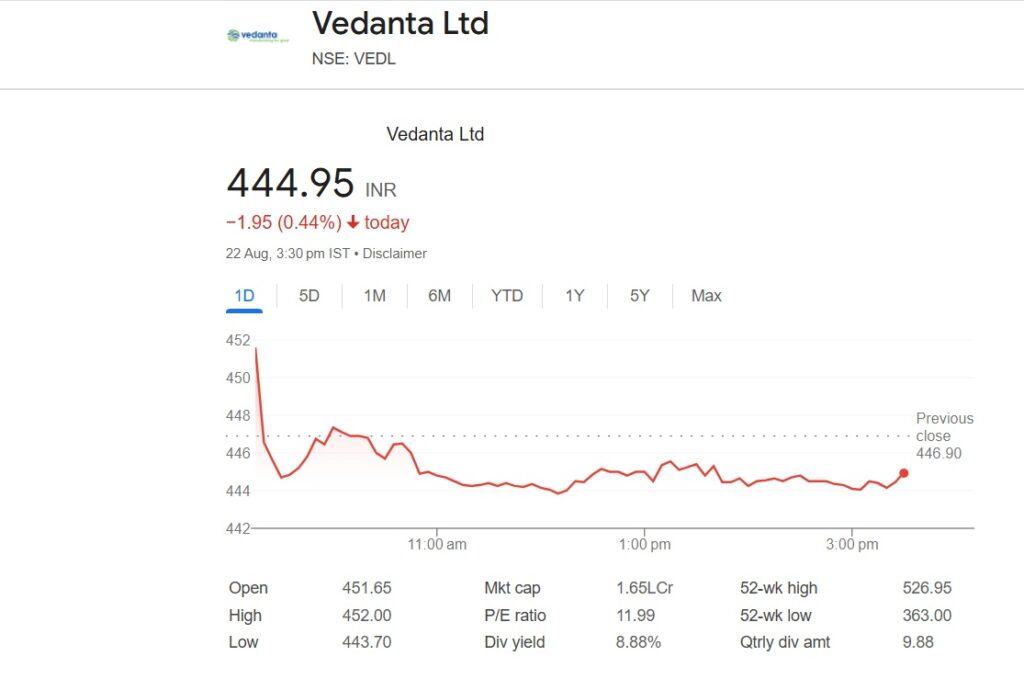Click the 3:00 pm axis marker
This screenshot has height=690, width=1024.
point(852,544)
